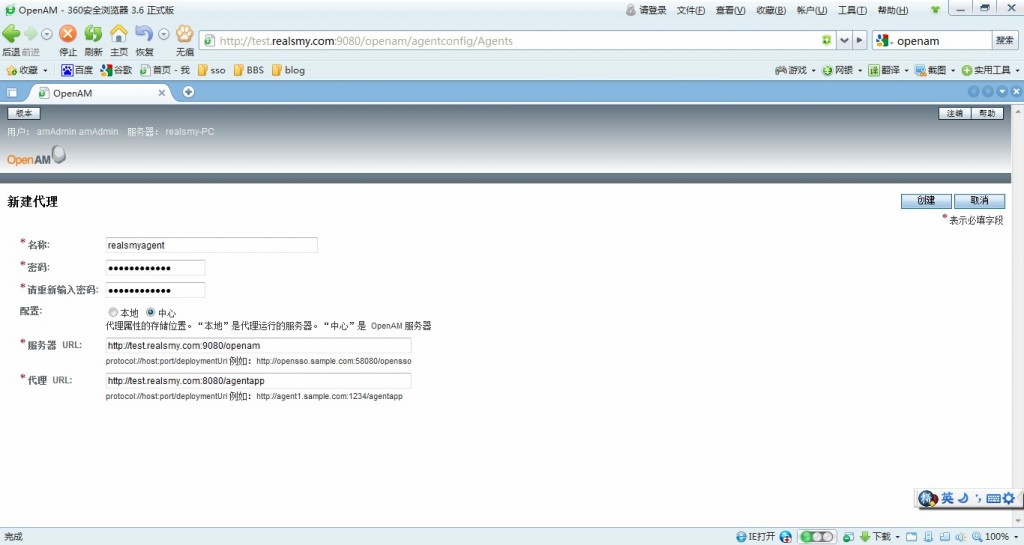Click the browser address bar

(x=516, y=40)
